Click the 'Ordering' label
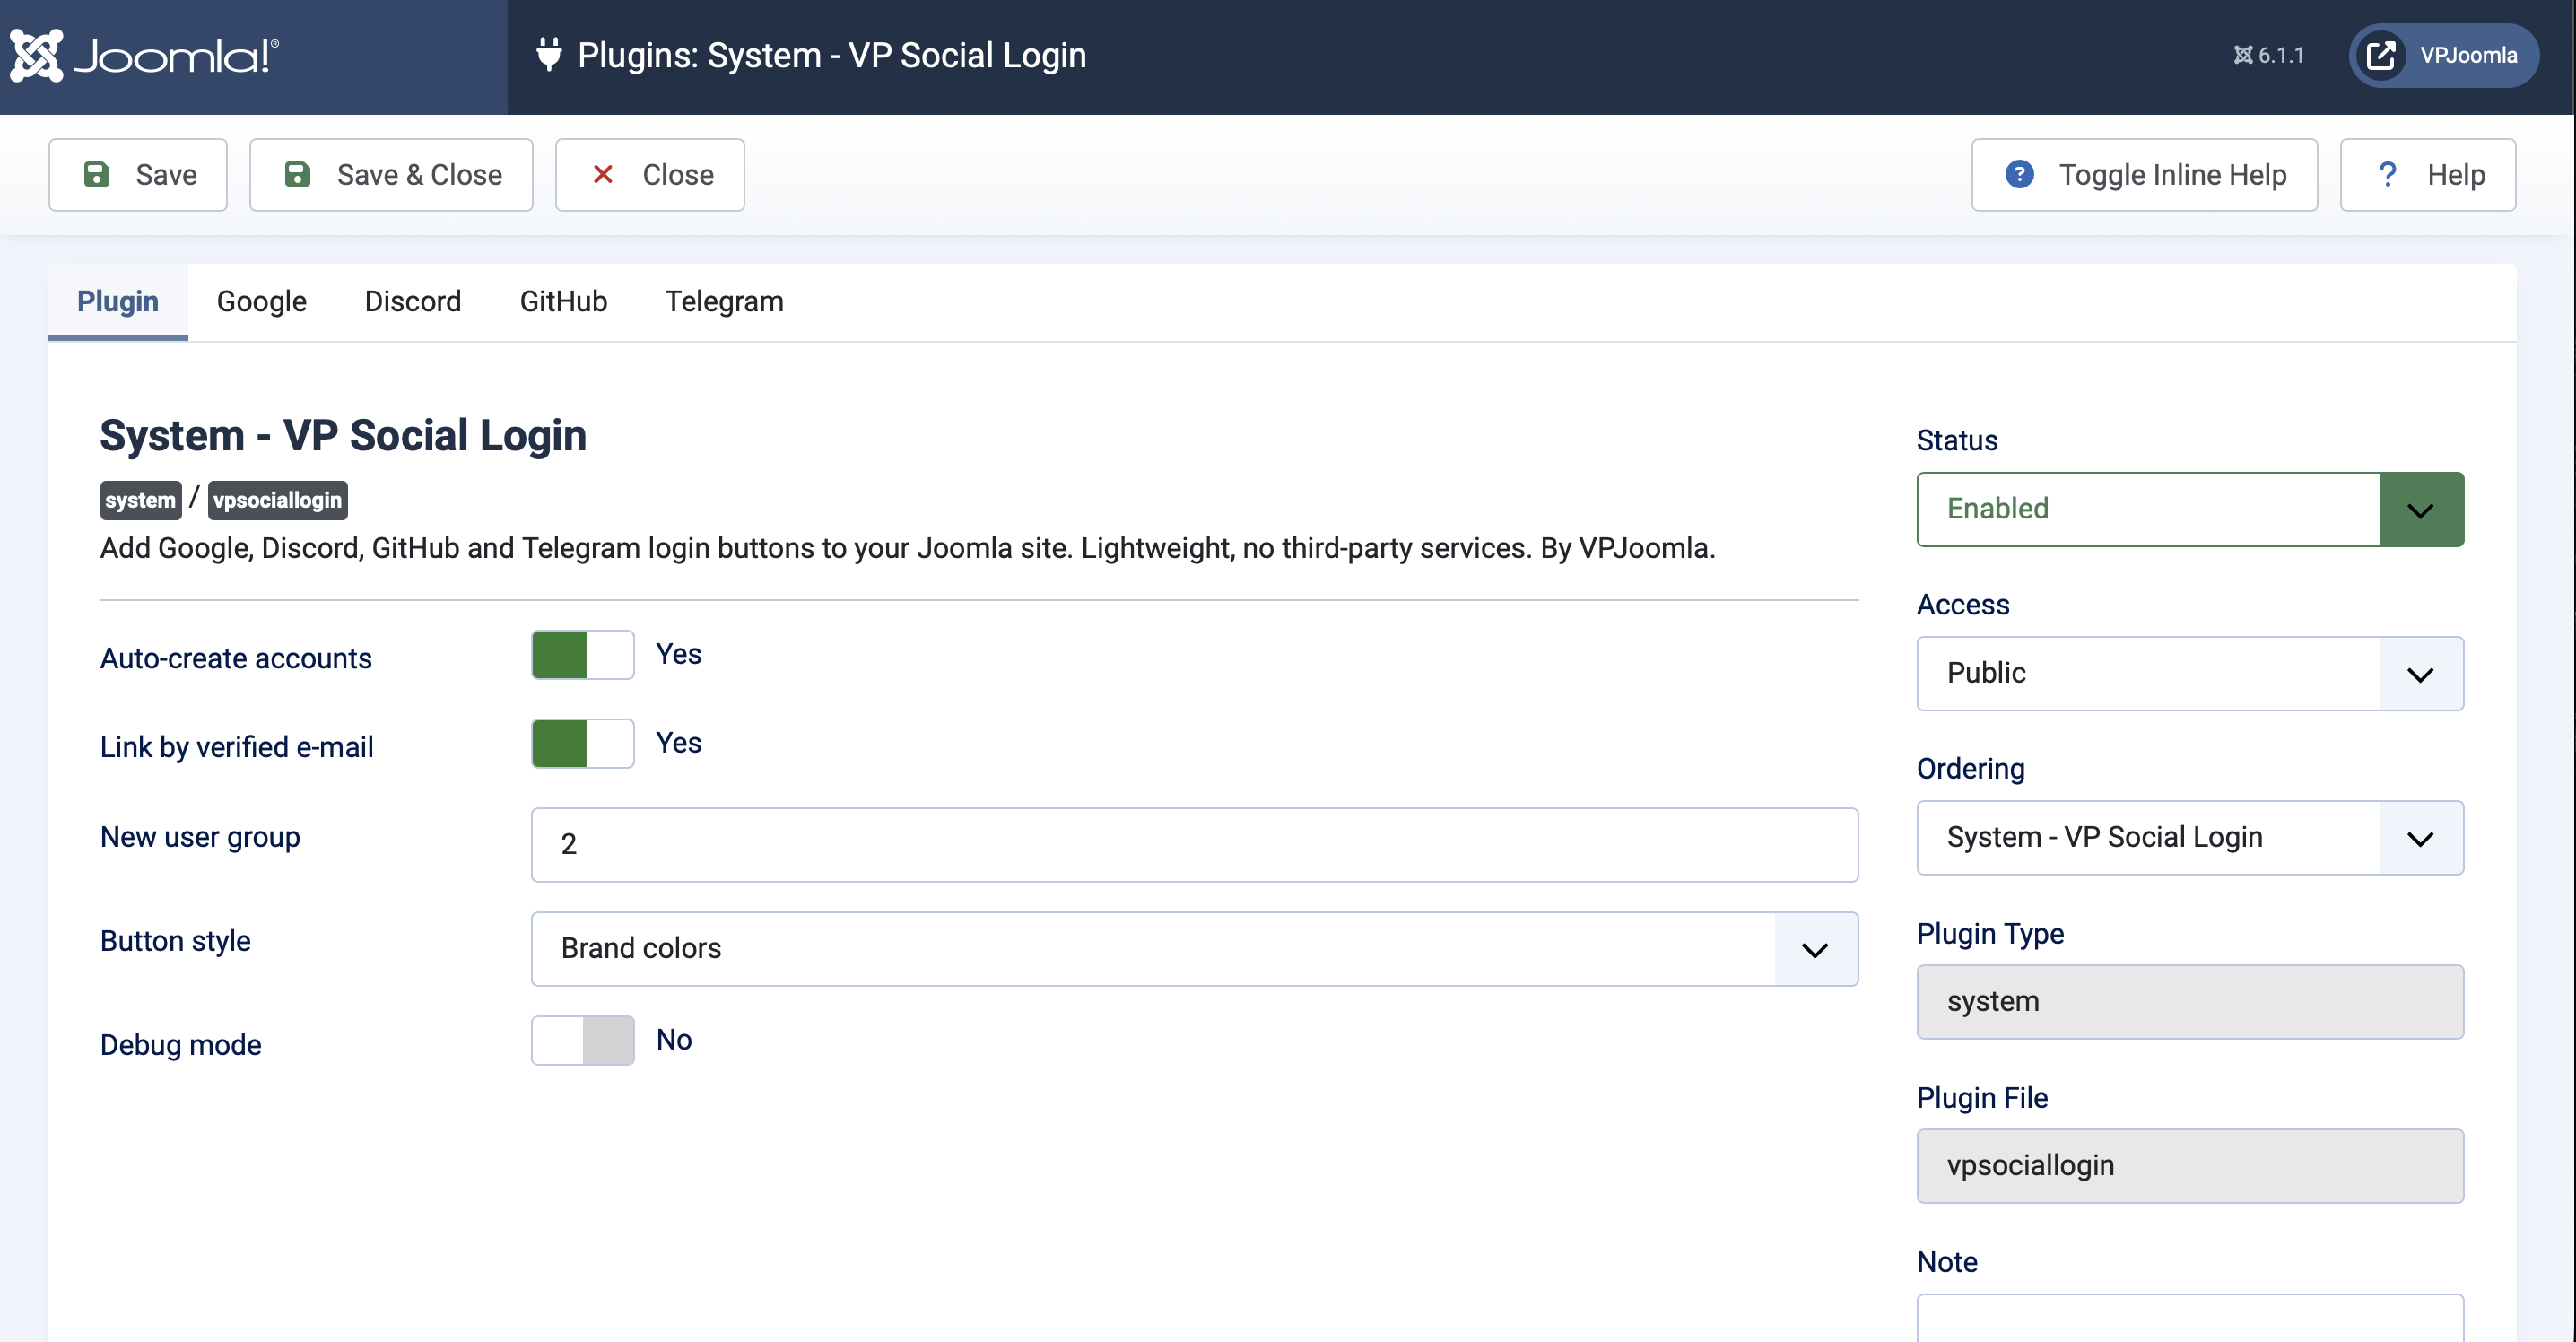Image resolution: width=2576 pixels, height=1342 pixels. (1970, 769)
